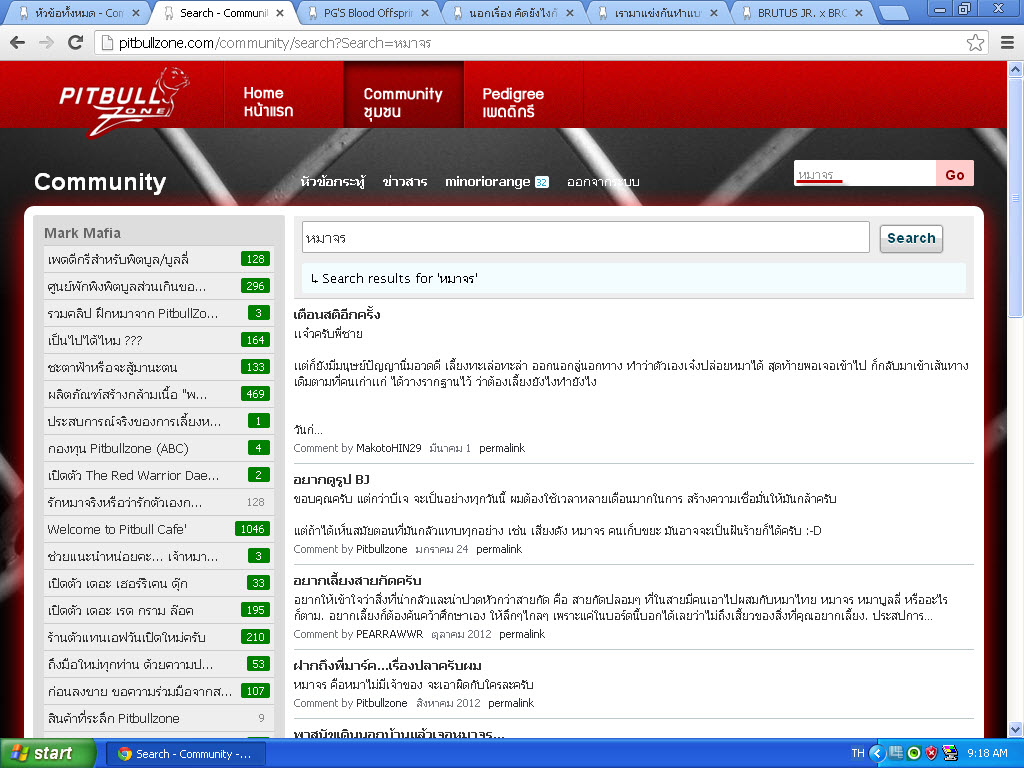Open the Community ชุมชน menu

[x=404, y=95]
